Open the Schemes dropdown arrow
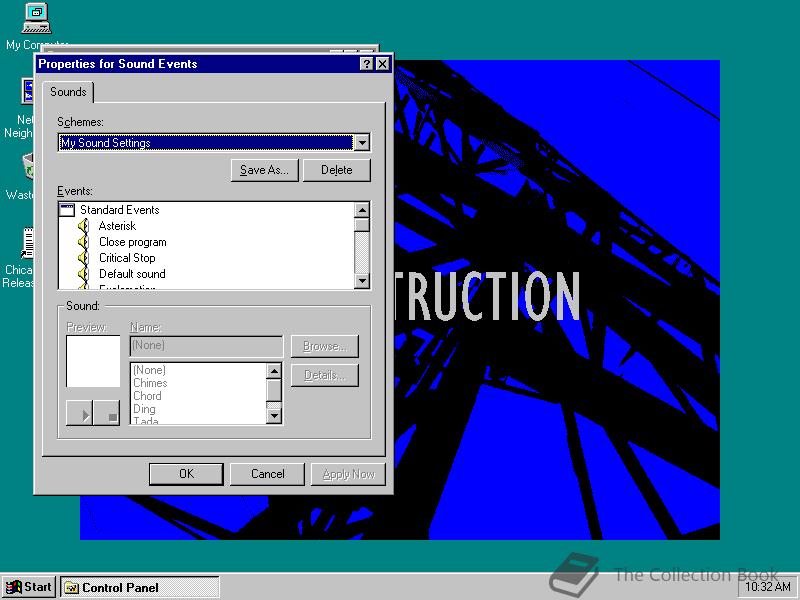This screenshot has height=600, width=800. click(362, 142)
